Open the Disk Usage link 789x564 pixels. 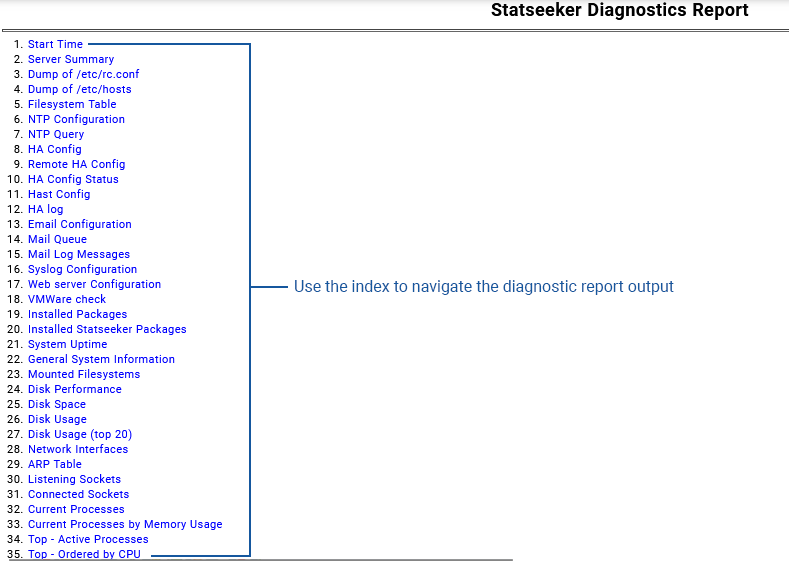[x=57, y=419]
